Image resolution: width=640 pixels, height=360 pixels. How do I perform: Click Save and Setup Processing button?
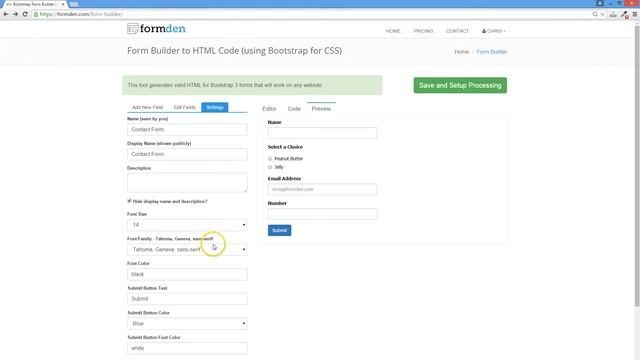coord(460,85)
